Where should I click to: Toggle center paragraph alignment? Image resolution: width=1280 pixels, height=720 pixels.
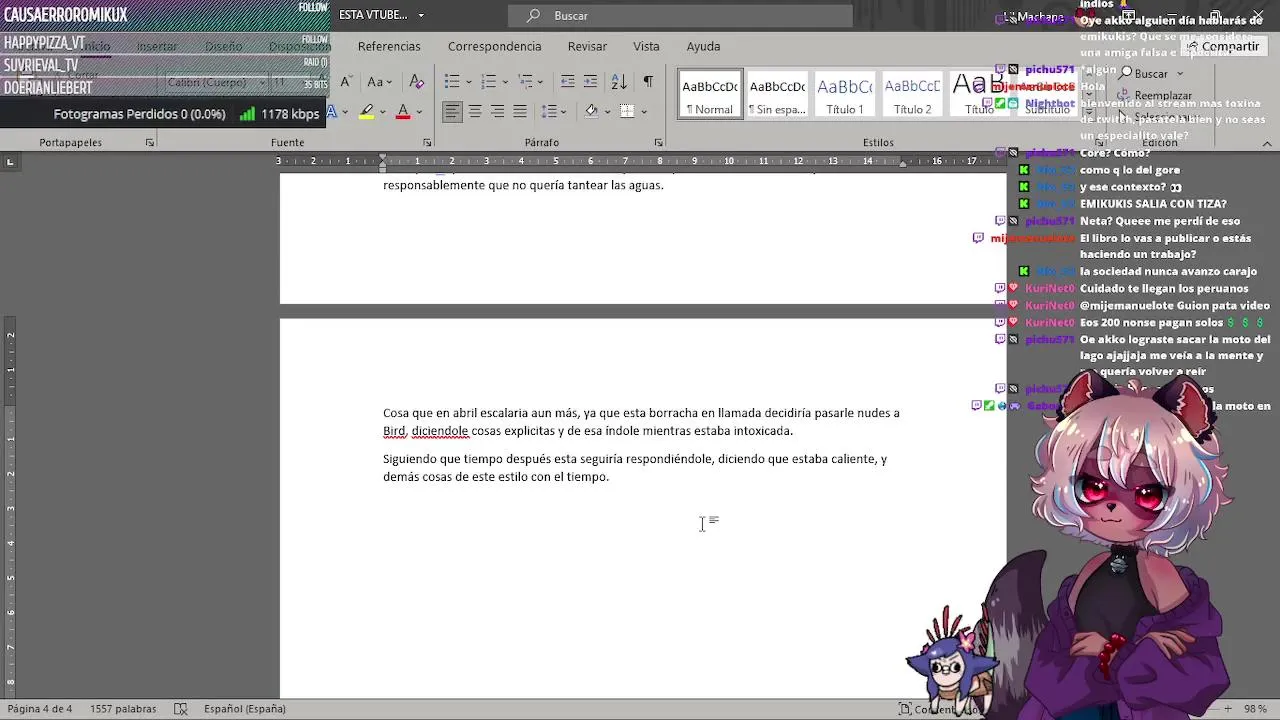[475, 111]
